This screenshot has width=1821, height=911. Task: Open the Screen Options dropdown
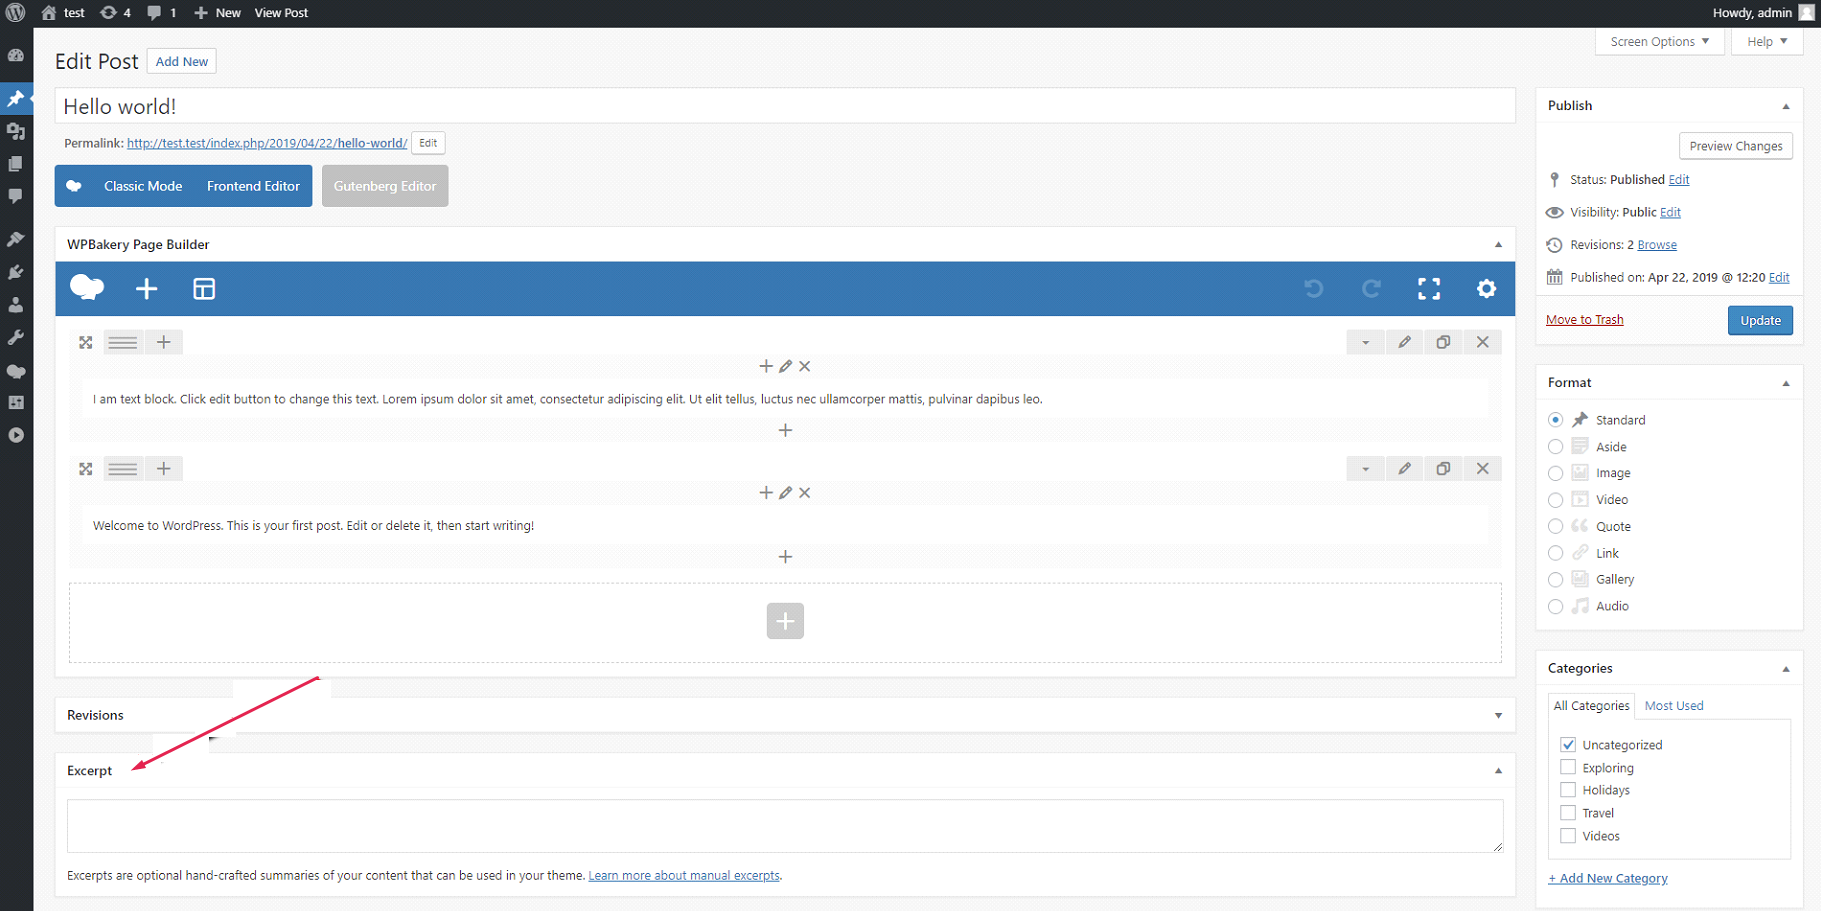tap(1659, 42)
